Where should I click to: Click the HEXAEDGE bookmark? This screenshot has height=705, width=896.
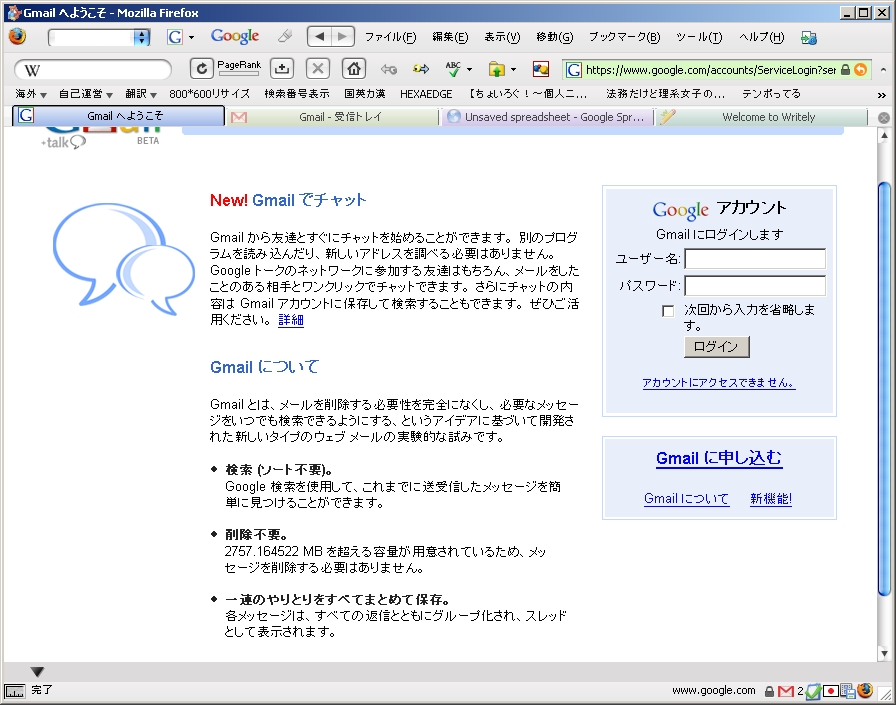(426, 94)
